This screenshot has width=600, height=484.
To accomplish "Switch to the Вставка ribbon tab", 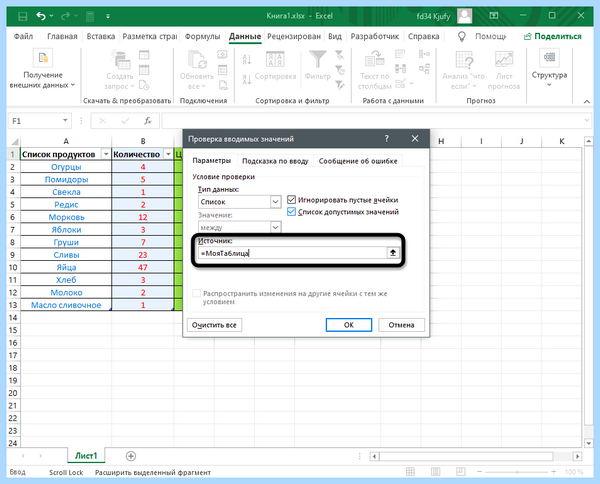I will pos(101,36).
